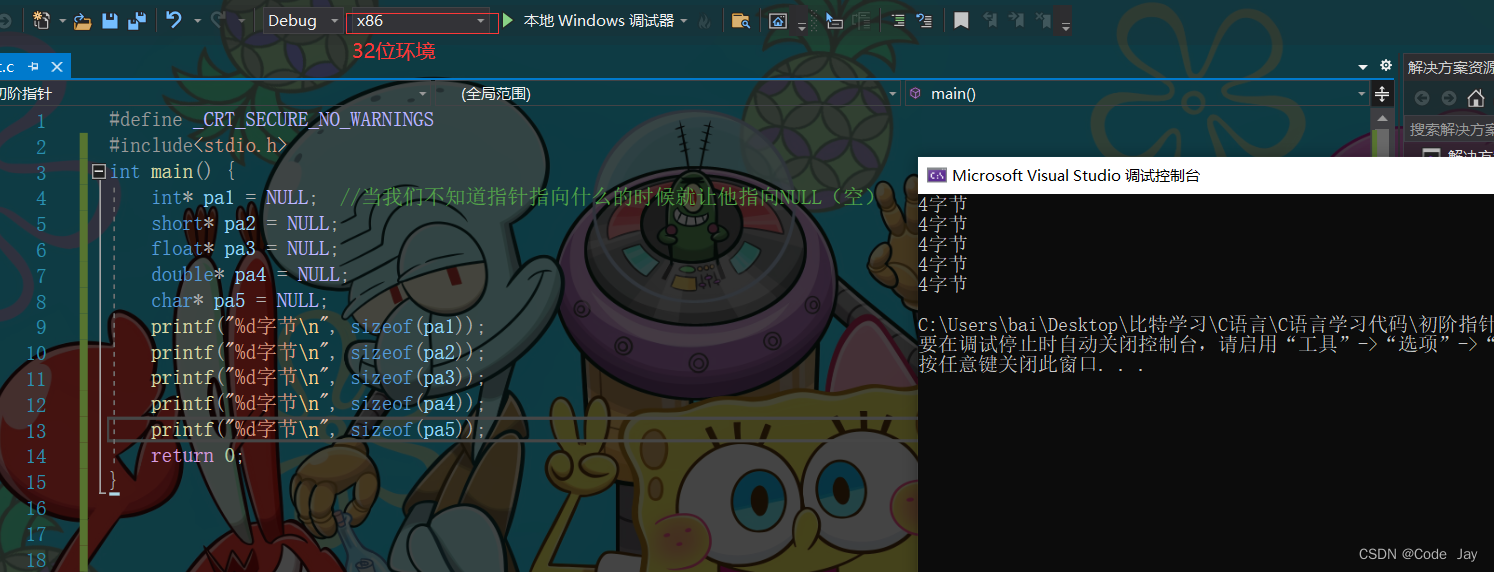Click the Solution Explorer forward arrow
Viewport: 1494px width, 572px height.
click(x=1448, y=98)
